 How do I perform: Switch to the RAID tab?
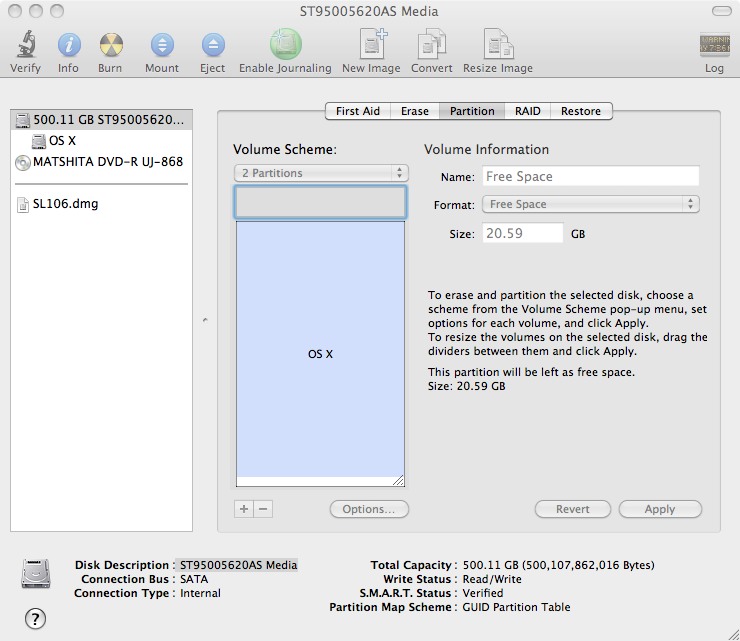point(528,111)
